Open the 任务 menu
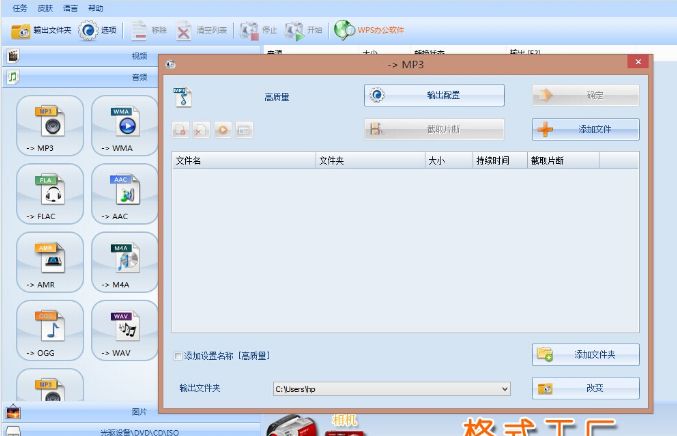Screen dimensions: 677x436 20,8
